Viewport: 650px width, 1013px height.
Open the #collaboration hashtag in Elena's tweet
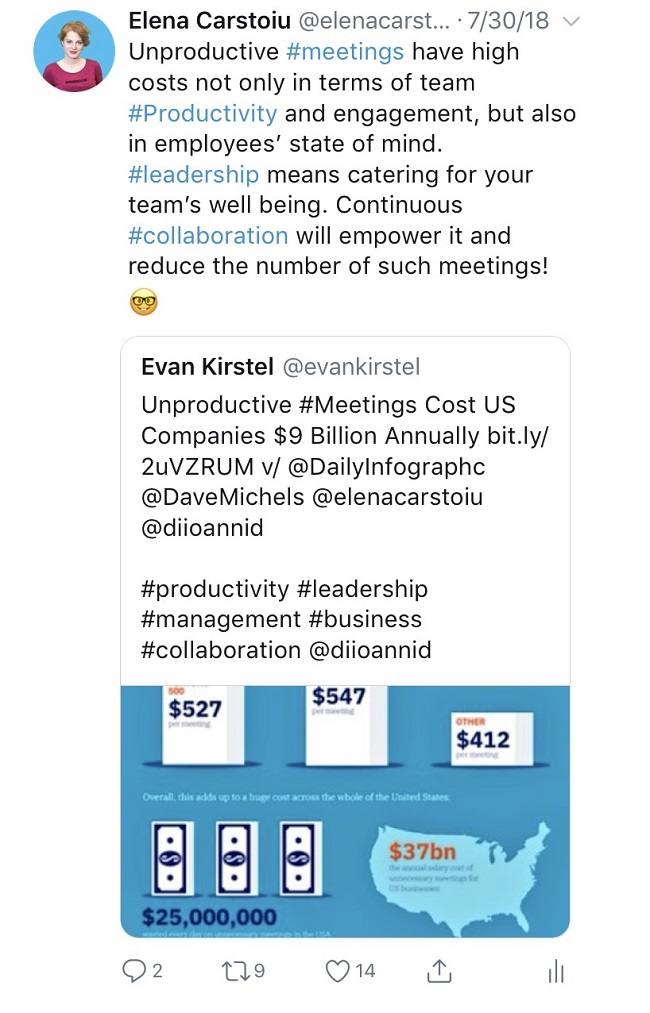(x=208, y=236)
